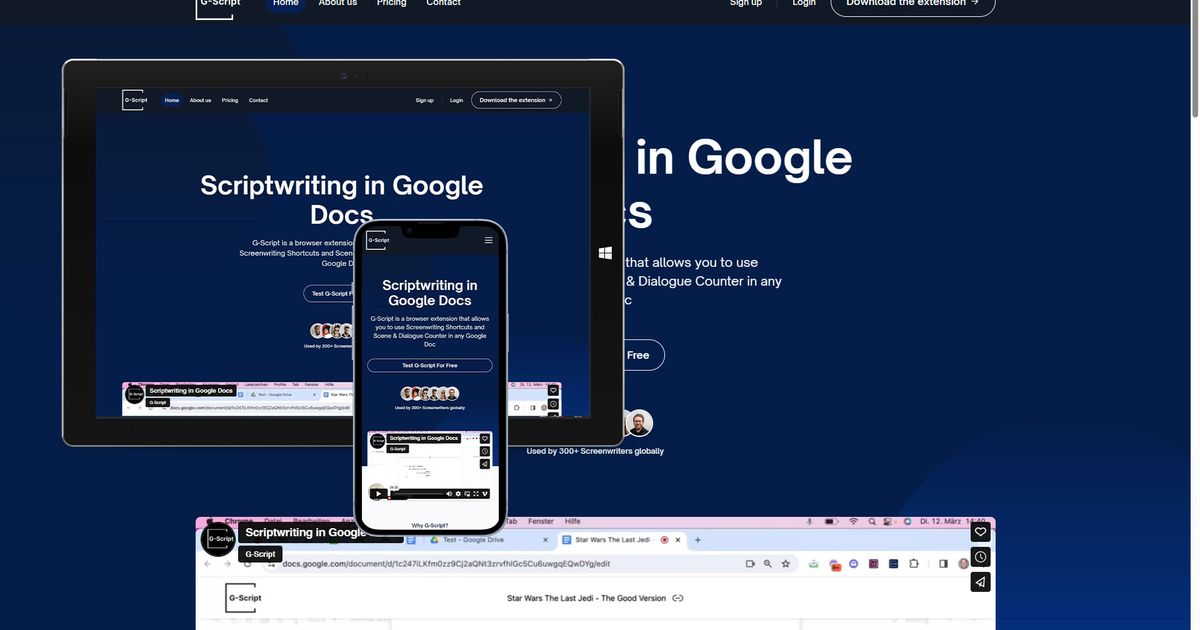
Task: Share the main page video via paper-plane icon
Action: click(x=980, y=582)
